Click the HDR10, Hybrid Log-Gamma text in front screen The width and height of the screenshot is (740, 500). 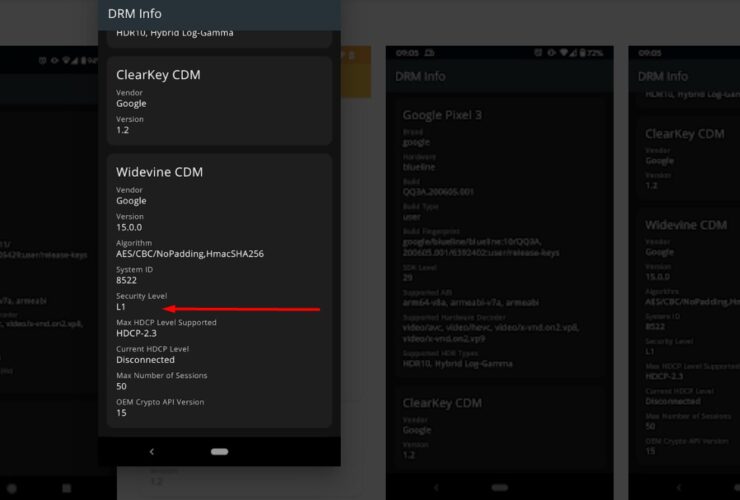175,33
